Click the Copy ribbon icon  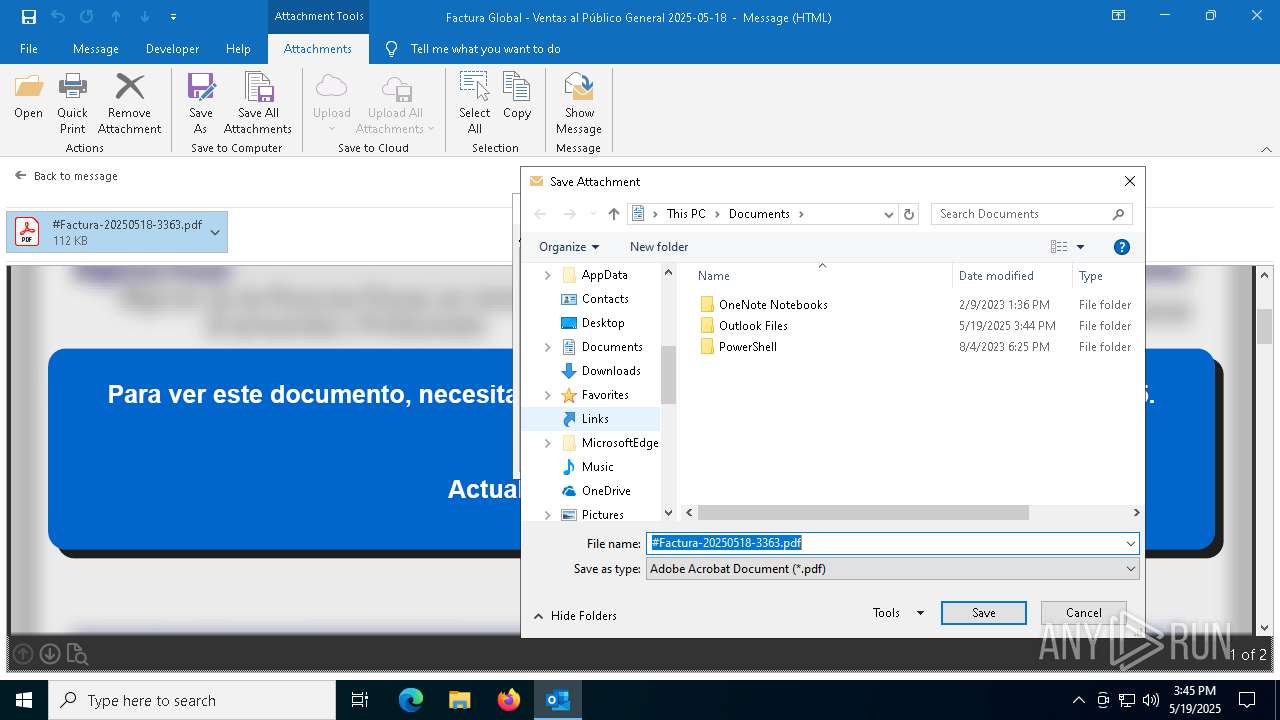point(517,97)
